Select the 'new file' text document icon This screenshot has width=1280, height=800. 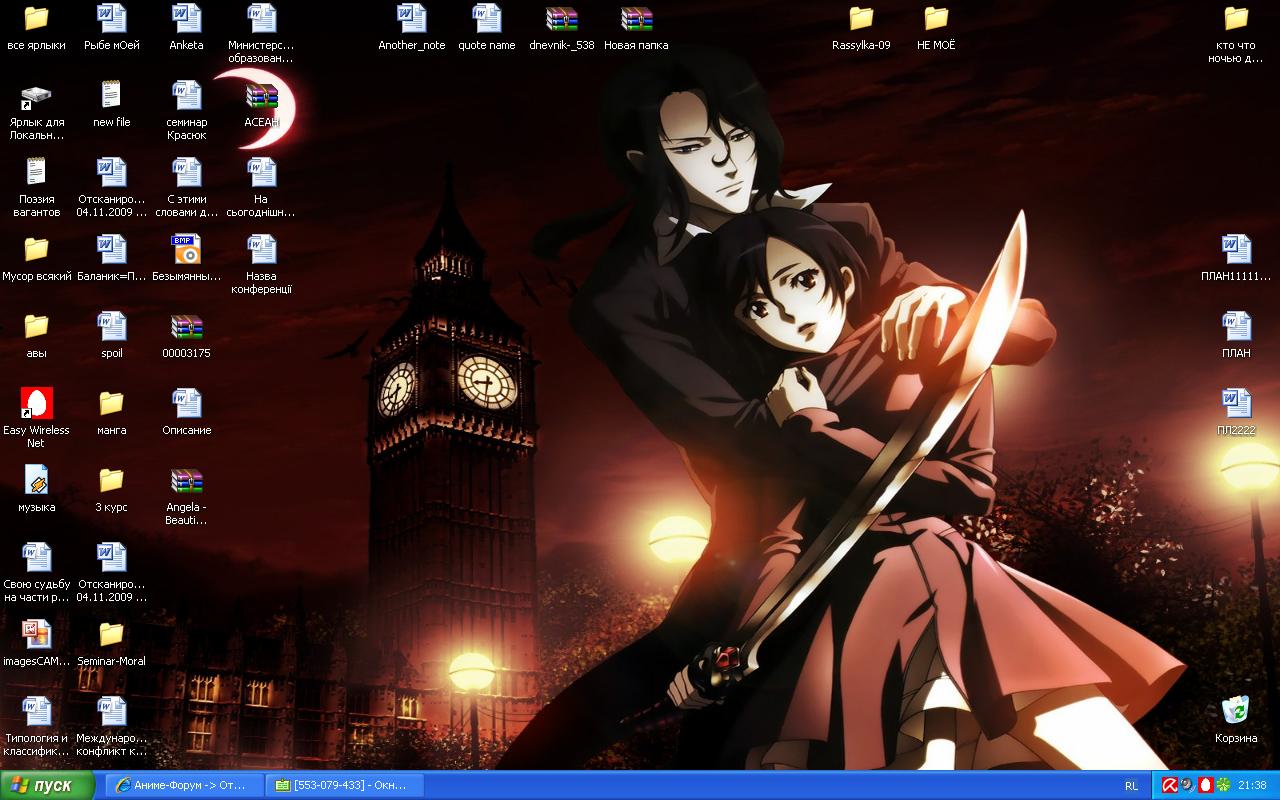[111, 96]
